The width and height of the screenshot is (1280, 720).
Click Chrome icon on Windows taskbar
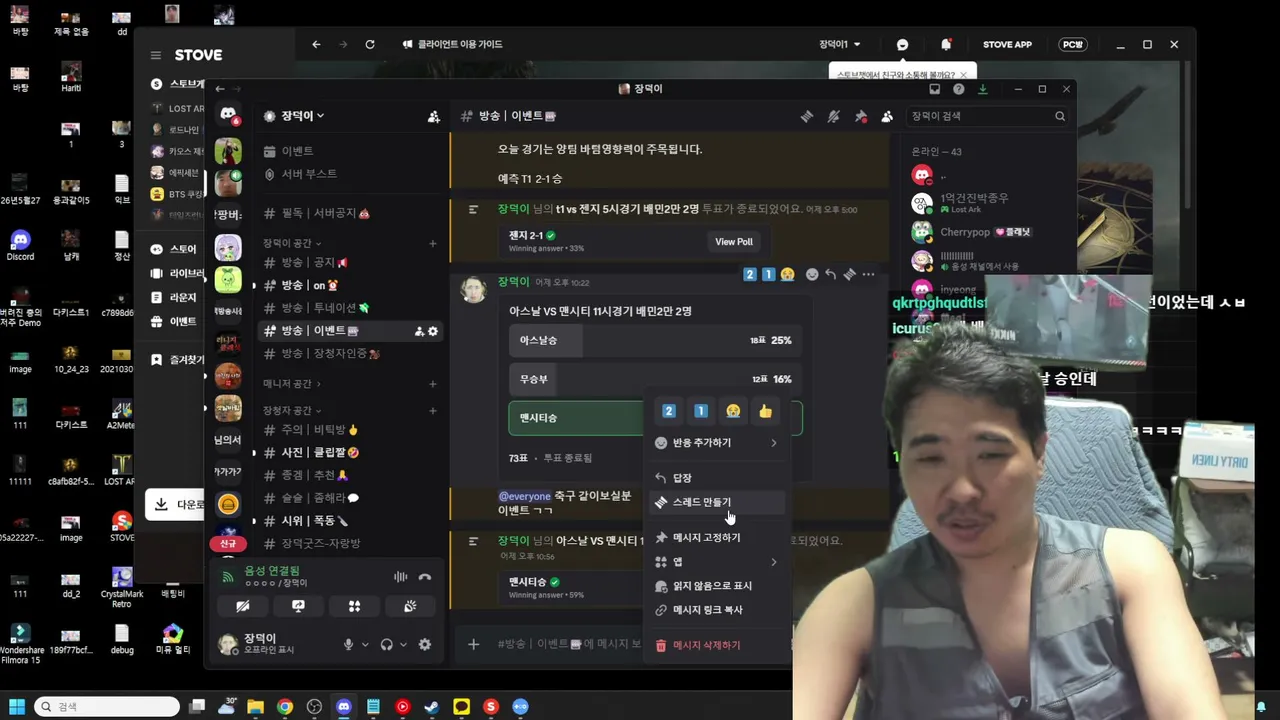285,707
